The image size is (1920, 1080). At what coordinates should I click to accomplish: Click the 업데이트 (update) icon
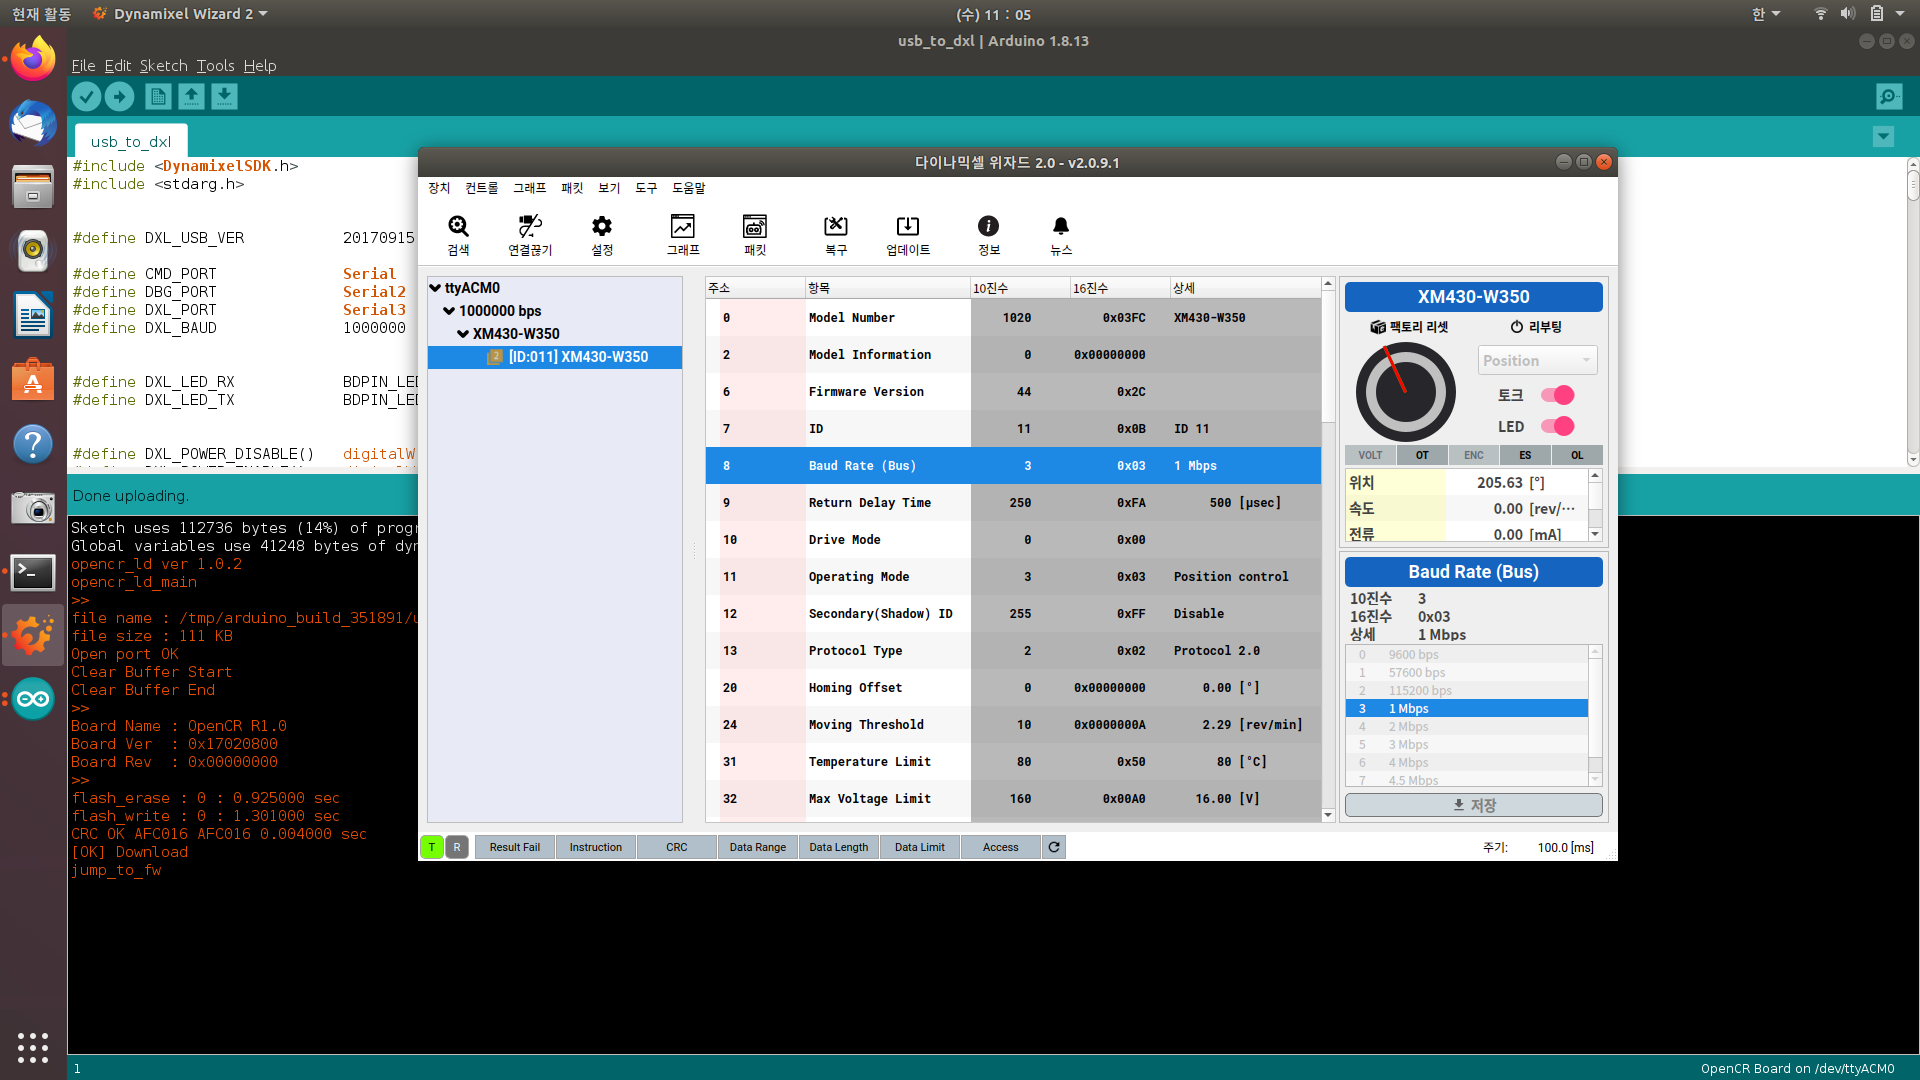coord(908,227)
